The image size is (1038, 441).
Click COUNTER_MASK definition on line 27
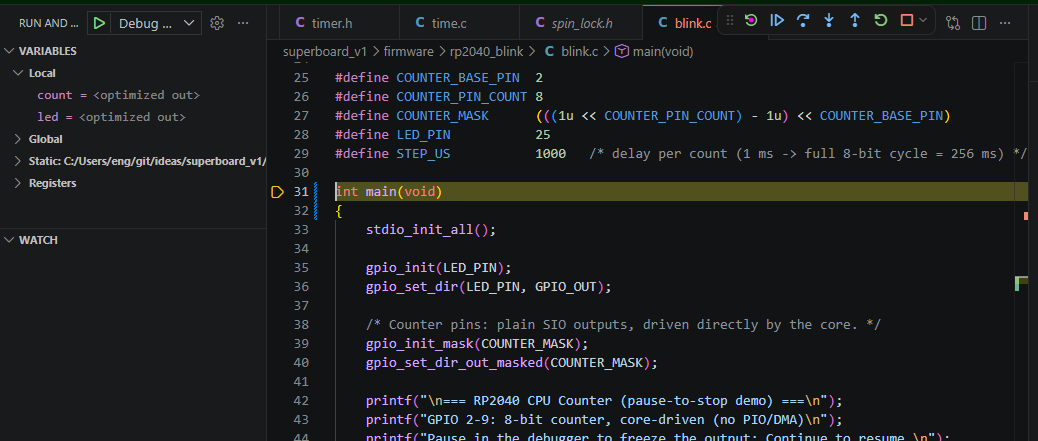point(443,116)
